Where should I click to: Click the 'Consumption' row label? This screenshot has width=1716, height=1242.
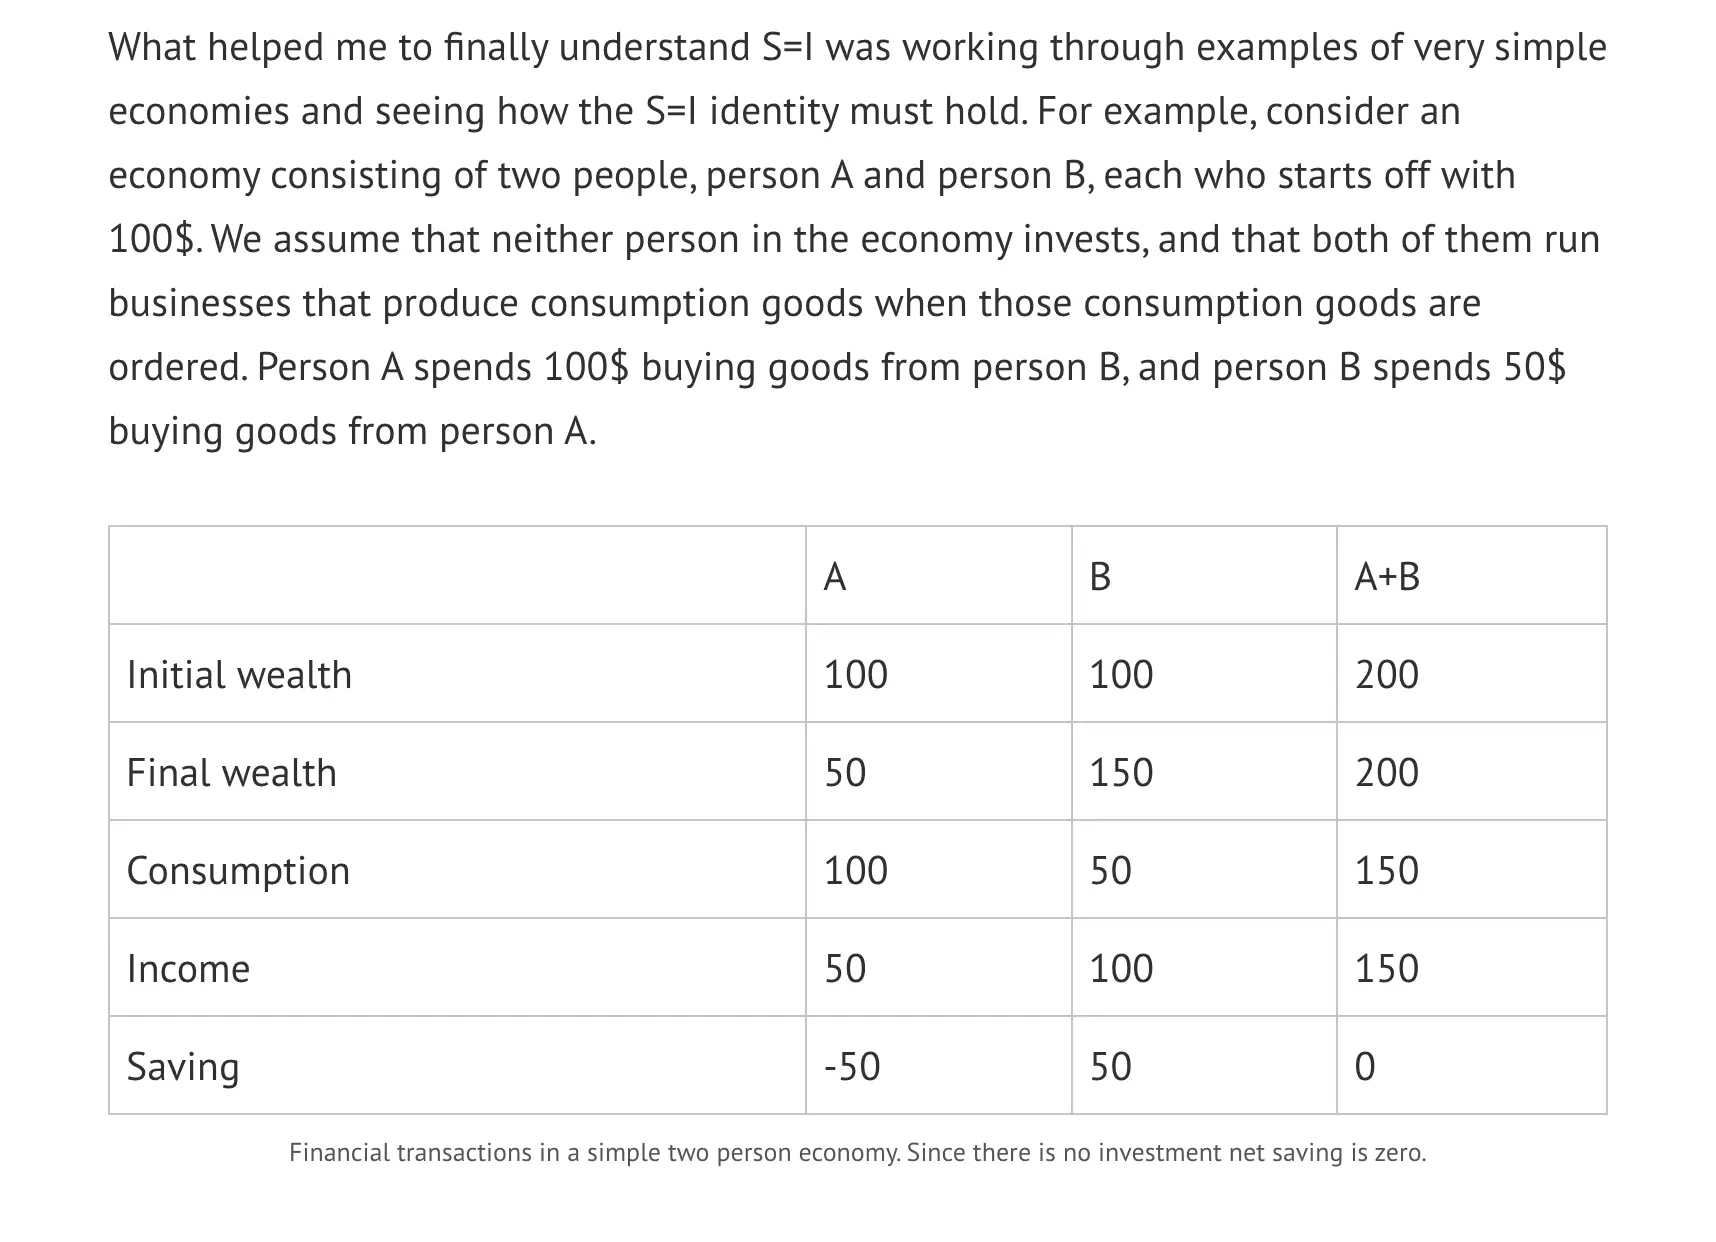click(x=238, y=871)
